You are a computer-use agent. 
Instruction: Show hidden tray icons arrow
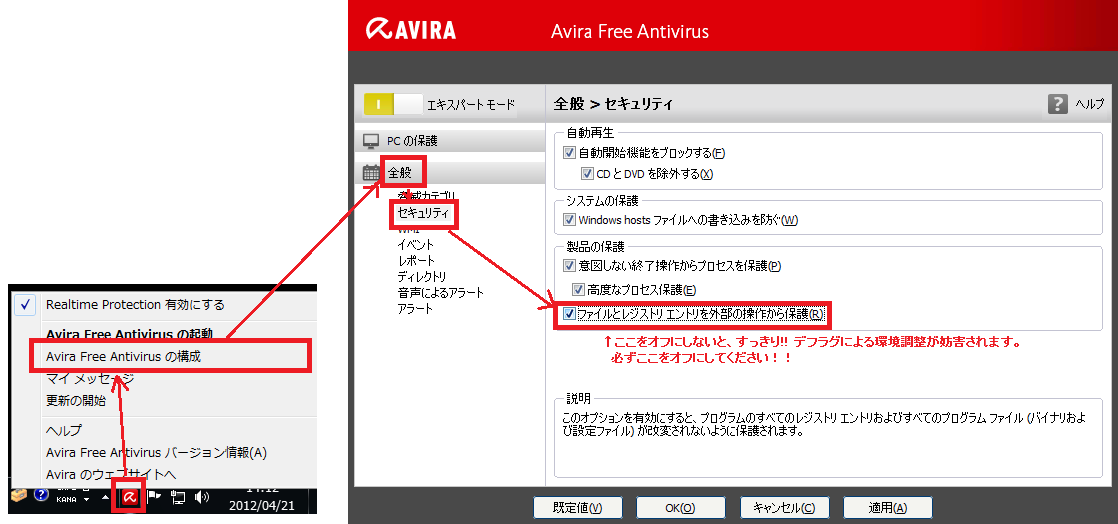[106, 497]
